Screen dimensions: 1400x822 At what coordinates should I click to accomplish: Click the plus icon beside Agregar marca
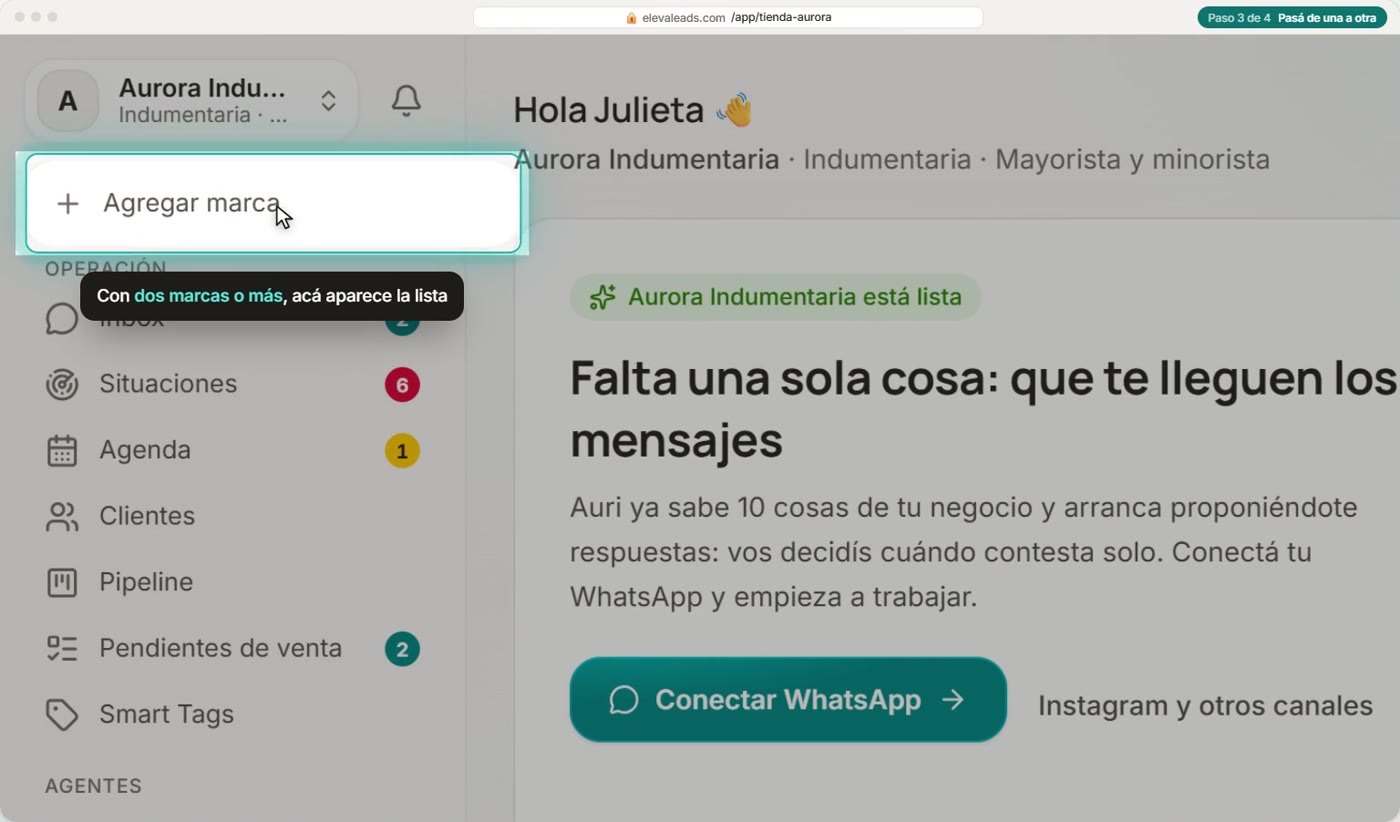coord(68,204)
